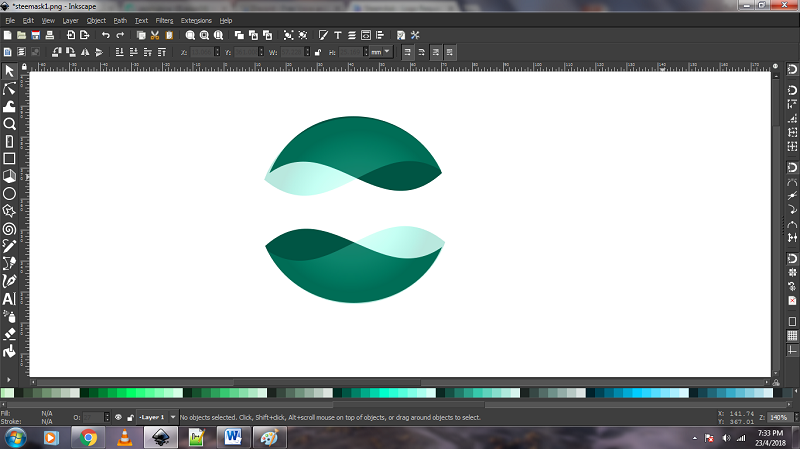800x449 pixels.
Task: Open Text and Font dialog icon
Action: [338, 35]
